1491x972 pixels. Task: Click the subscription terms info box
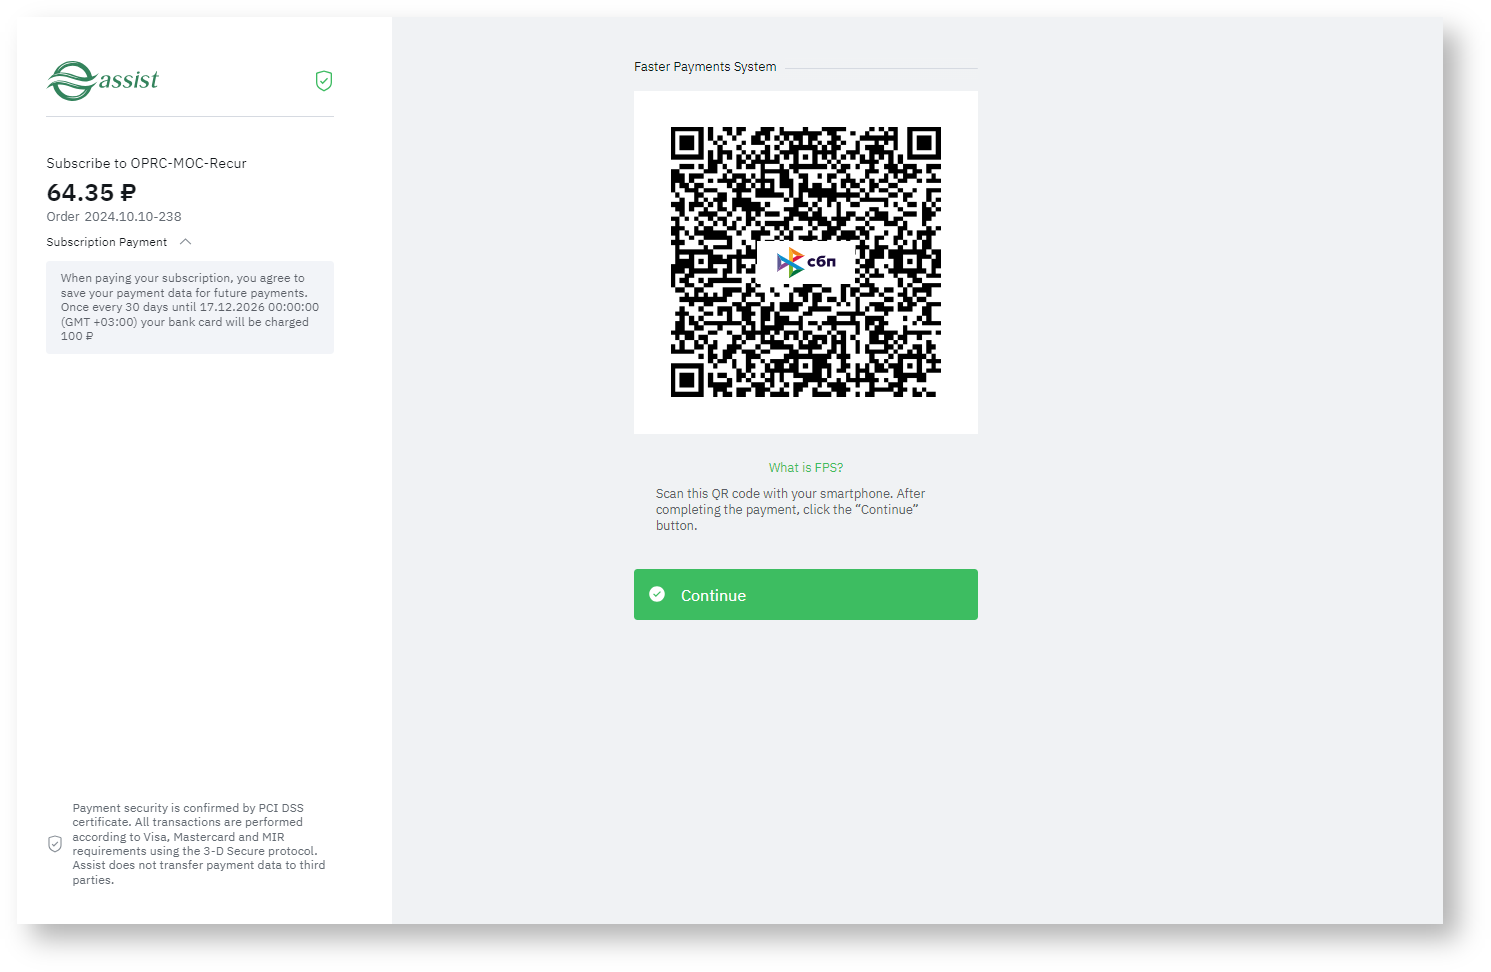[x=190, y=307]
